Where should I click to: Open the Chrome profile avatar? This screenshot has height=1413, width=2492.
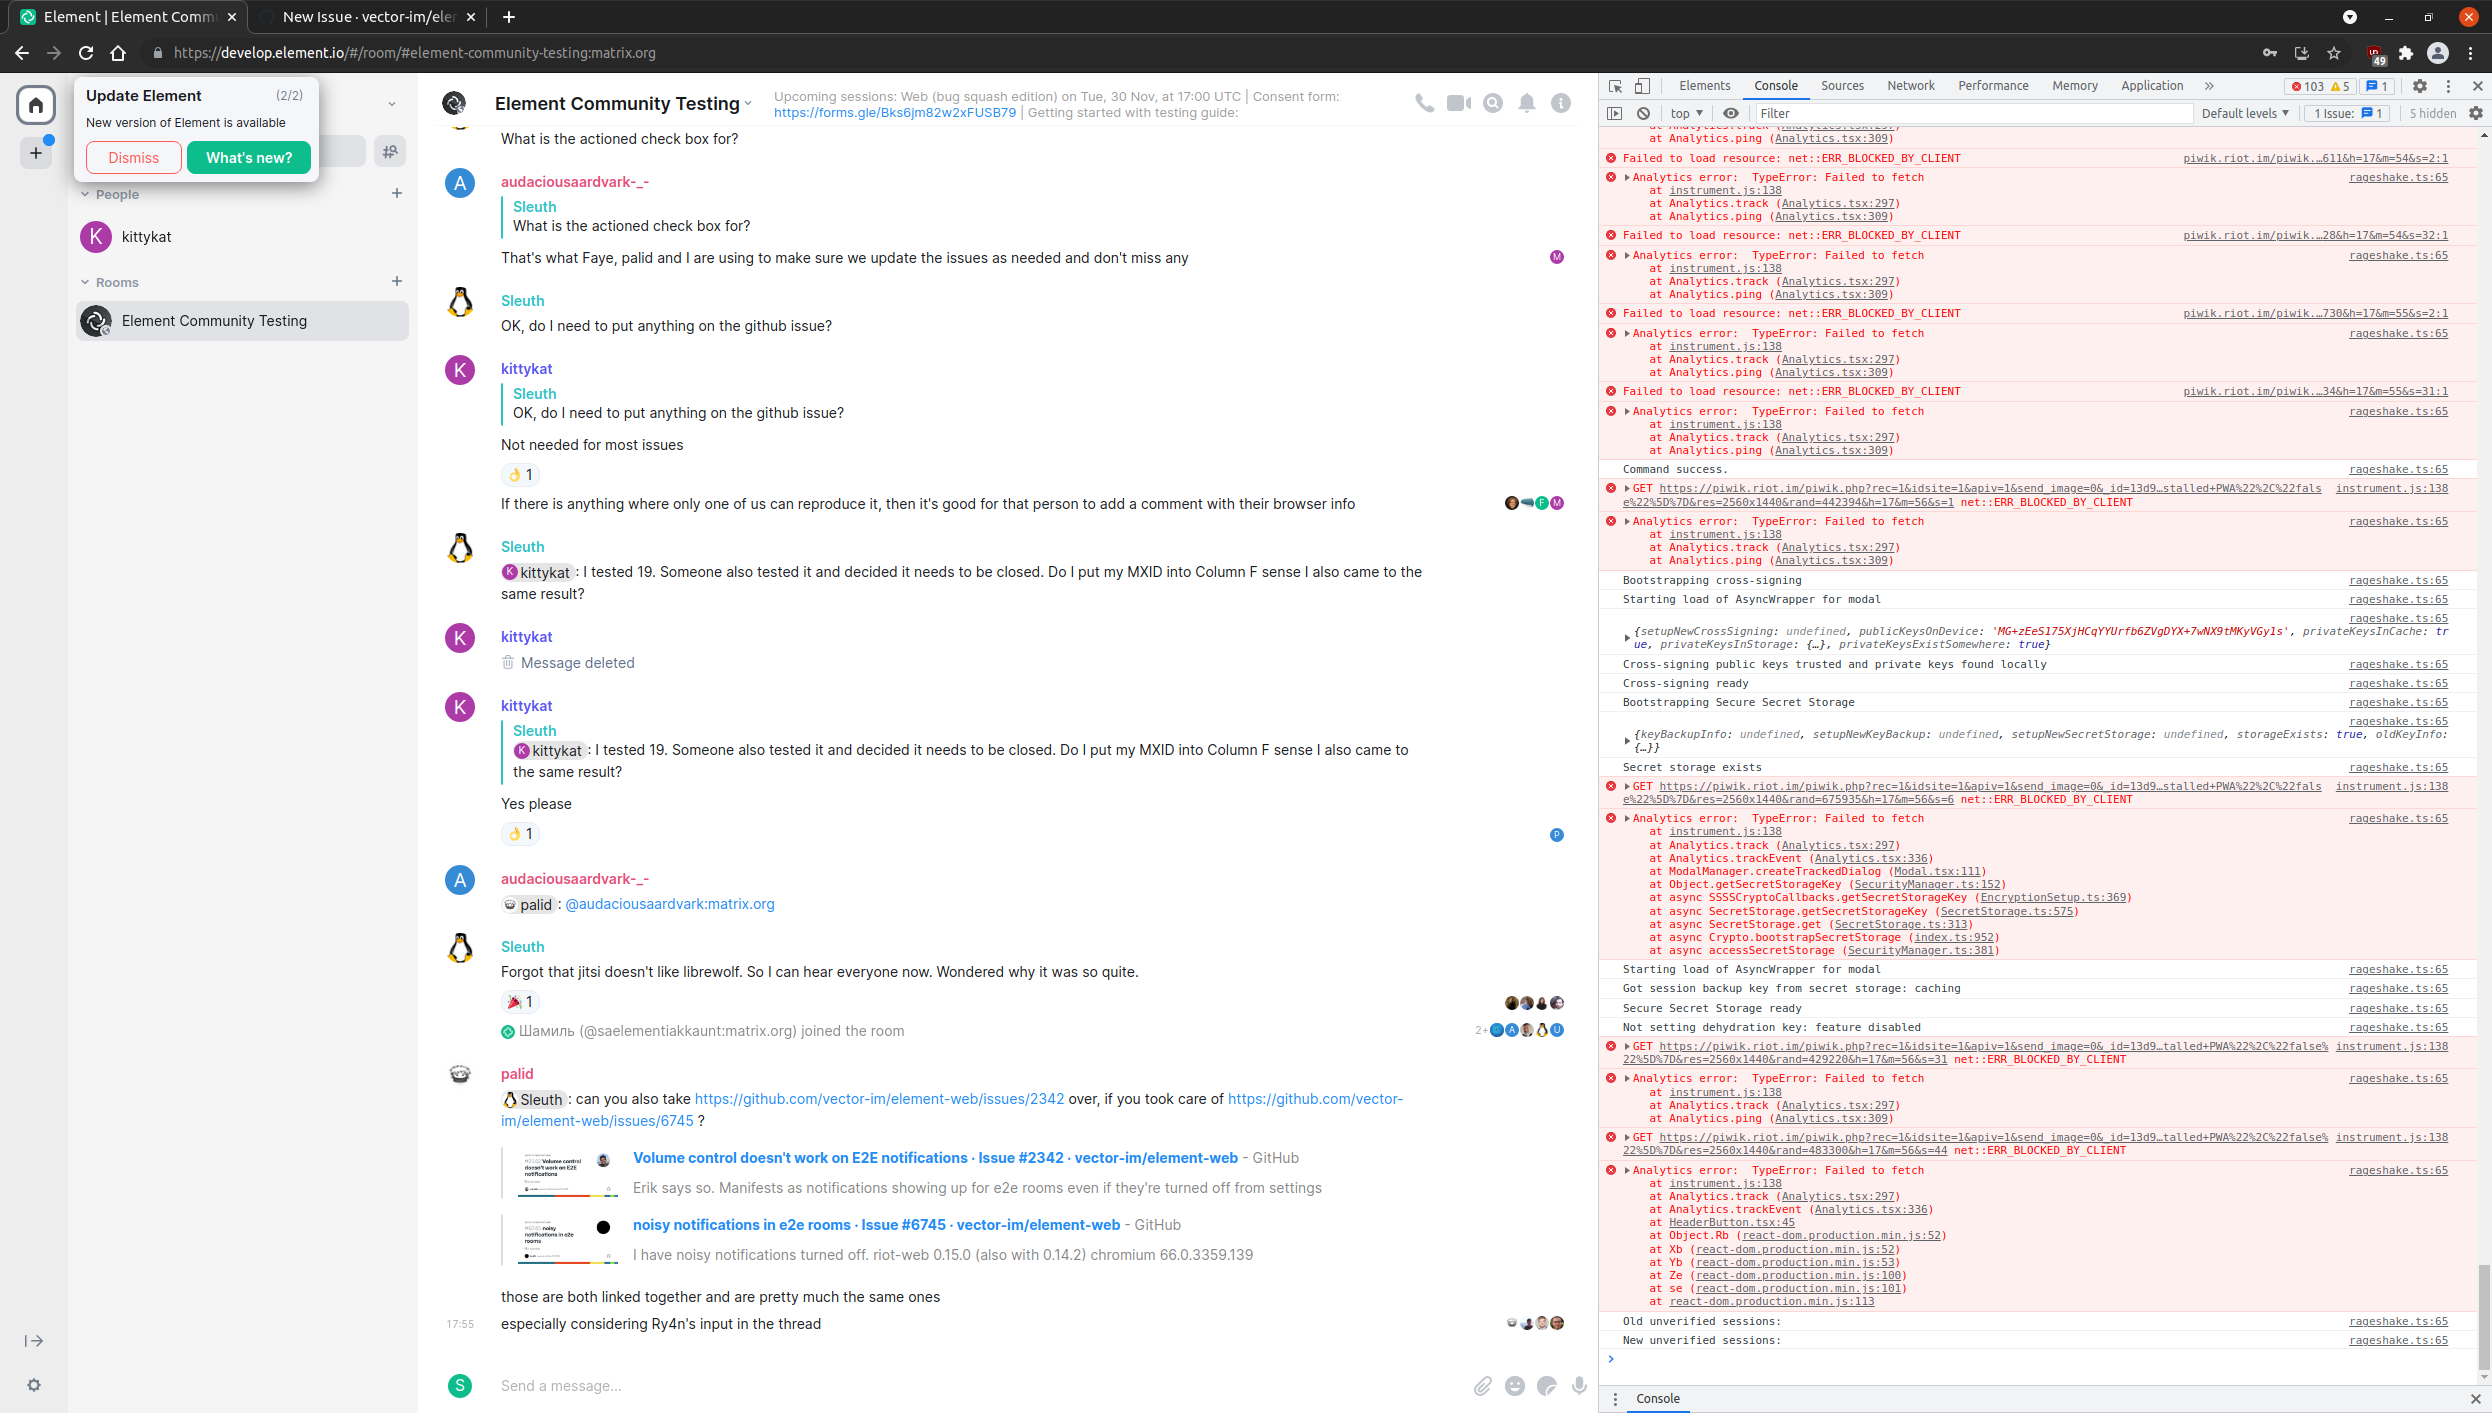point(2438,53)
